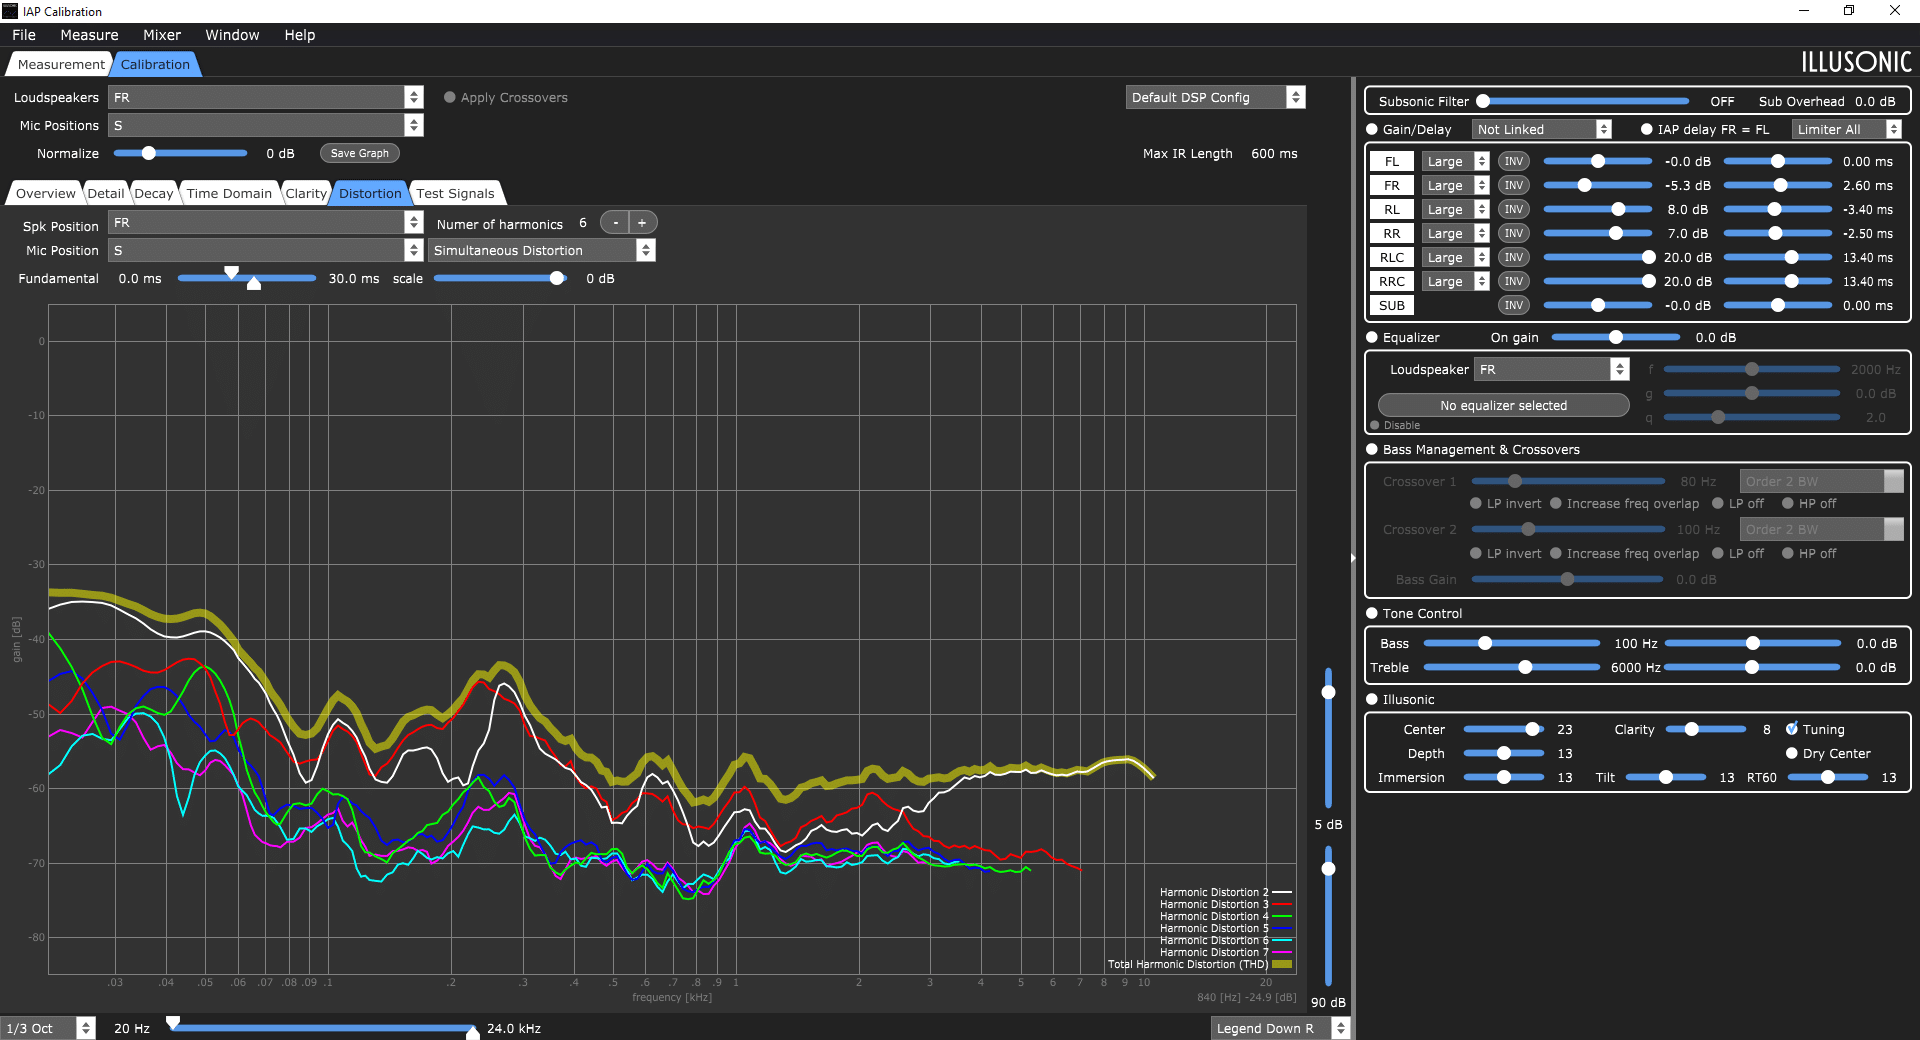The width and height of the screenshot is (1920, 1040).
Task: Toggle INV button for RR speaker
Action: (x=1513, y=233)
